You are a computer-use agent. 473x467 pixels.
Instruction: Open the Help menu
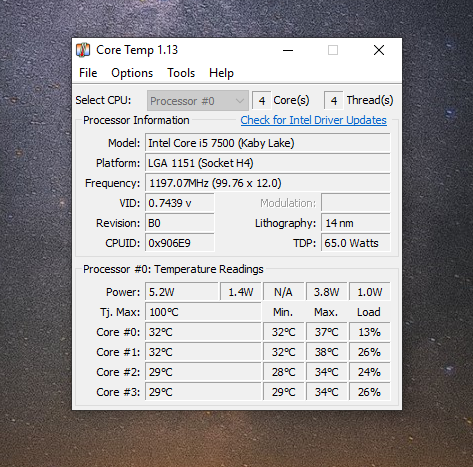(x=221, y=73)
